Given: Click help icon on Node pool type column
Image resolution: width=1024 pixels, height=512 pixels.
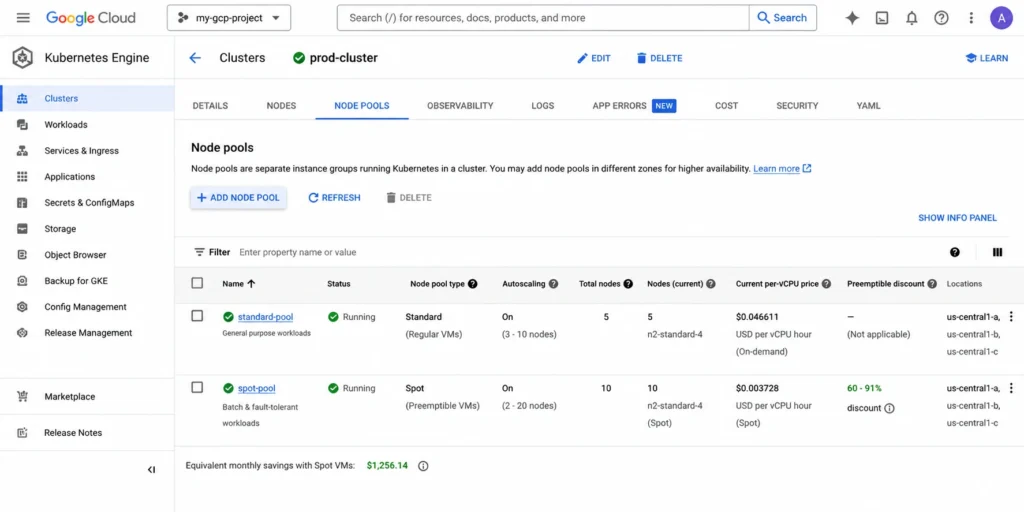Looking at the screenshot, I should [x=473, y=284].
